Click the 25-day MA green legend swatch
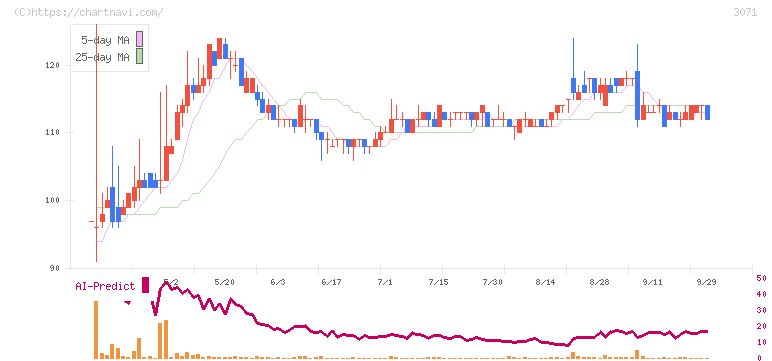This screenshot has height=361, width=772. 140,56
